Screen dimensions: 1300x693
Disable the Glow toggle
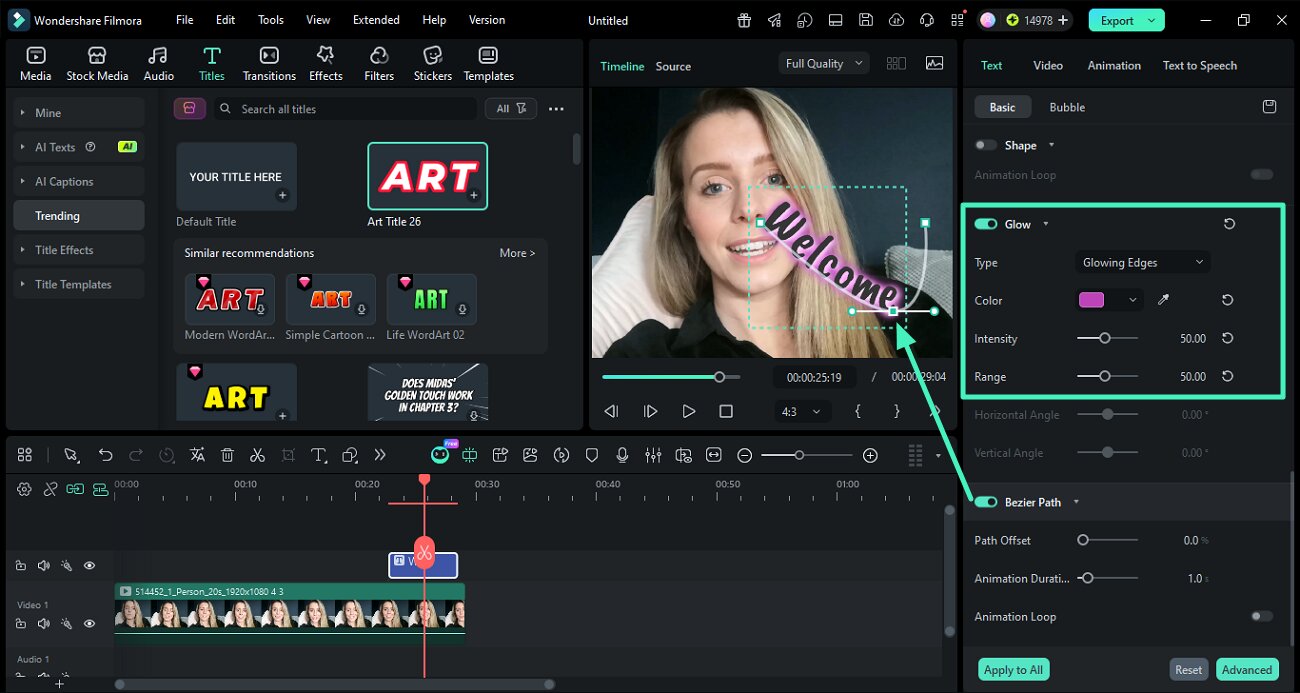click(x=986, y=224)
